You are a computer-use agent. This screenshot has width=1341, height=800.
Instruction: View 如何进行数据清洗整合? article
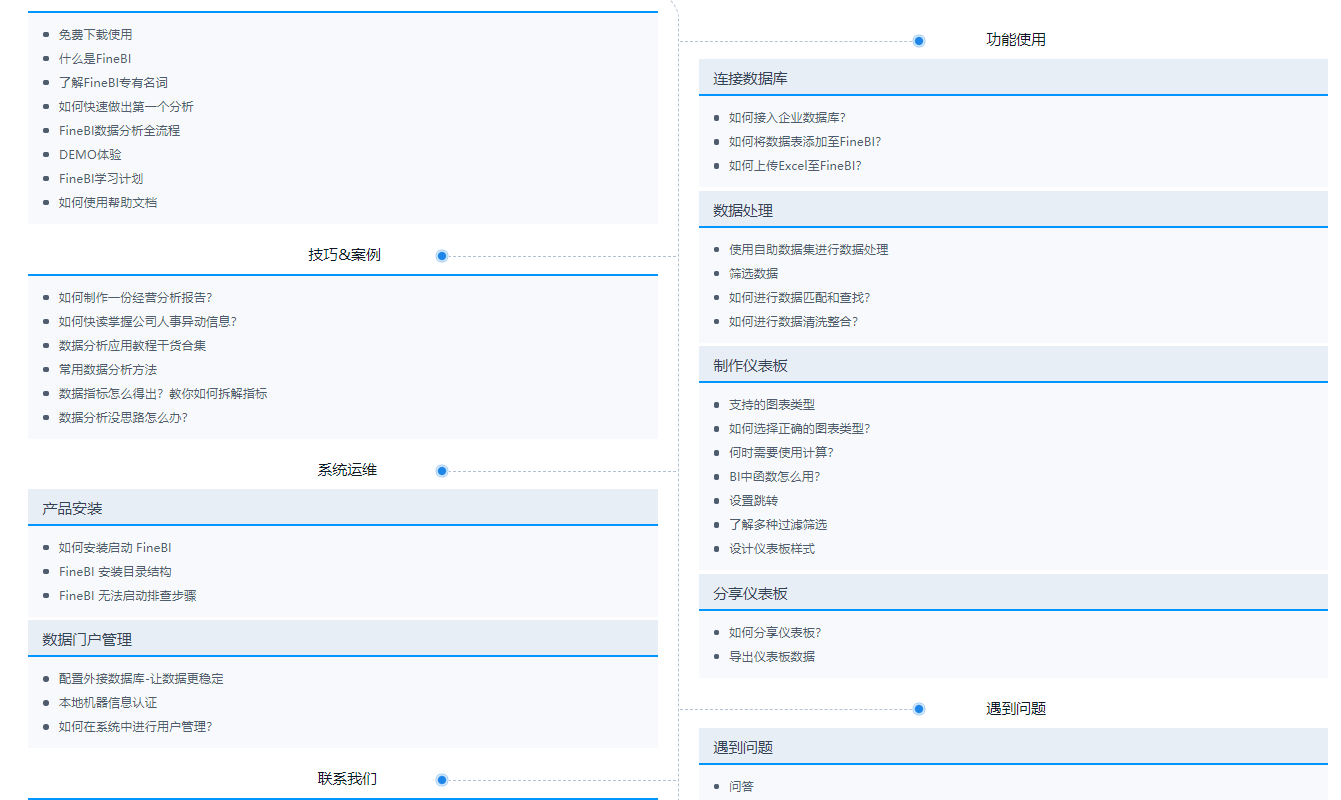[x=794, y=322]
